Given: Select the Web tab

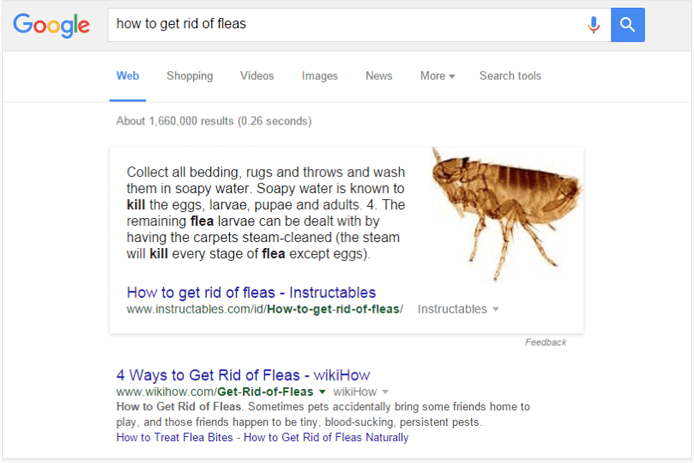Looking at the screenshot, I should 127,76.
